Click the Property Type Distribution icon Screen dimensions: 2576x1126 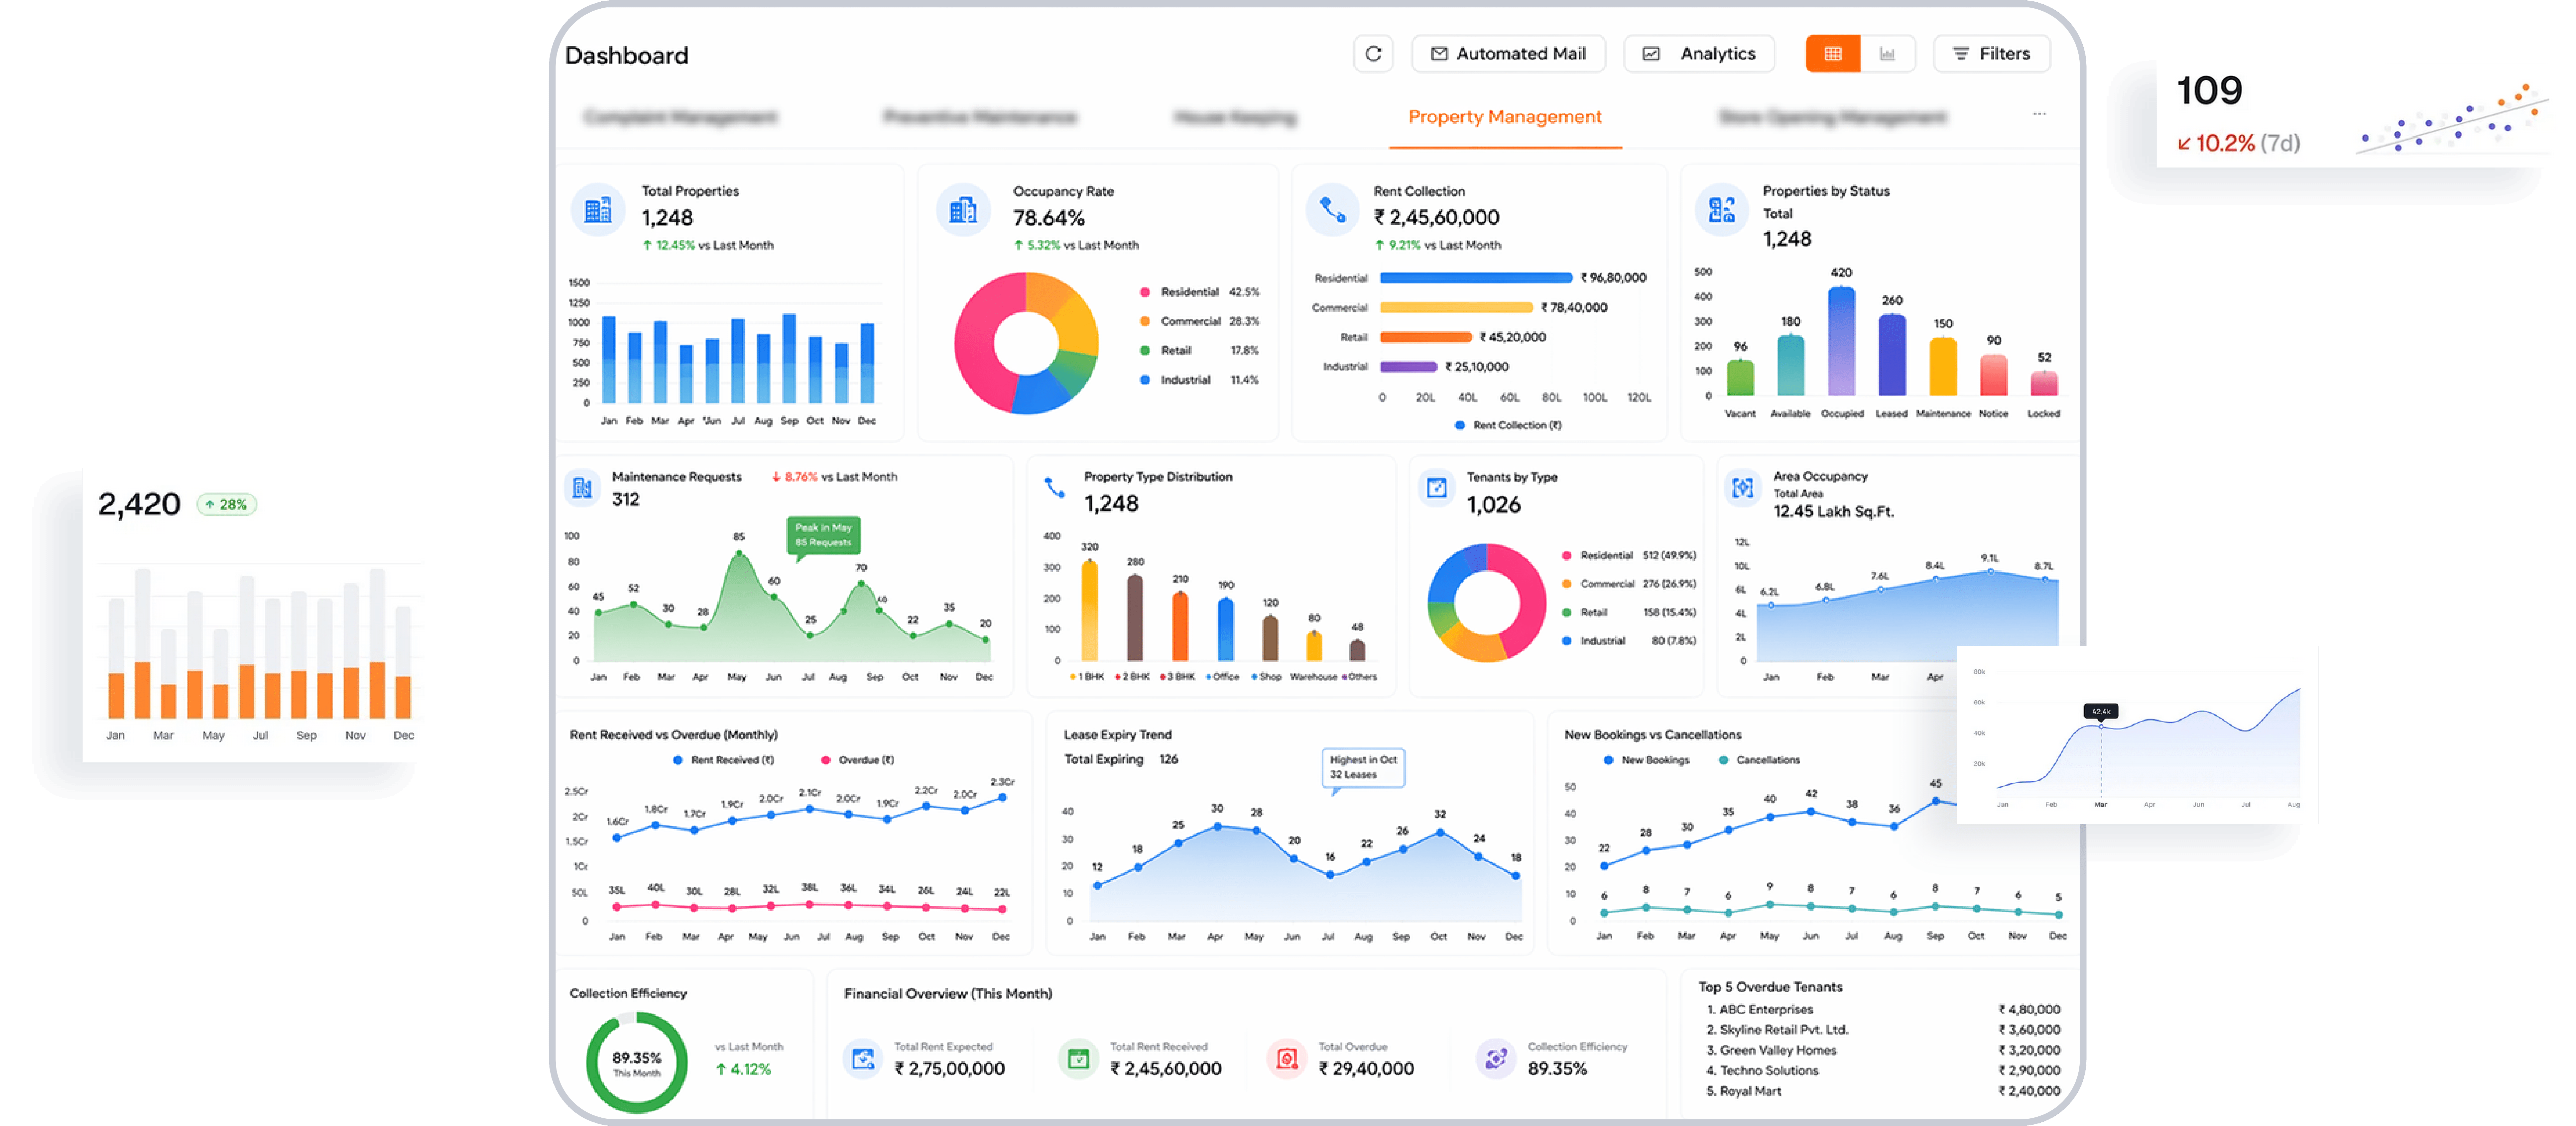pos(1055,488)
